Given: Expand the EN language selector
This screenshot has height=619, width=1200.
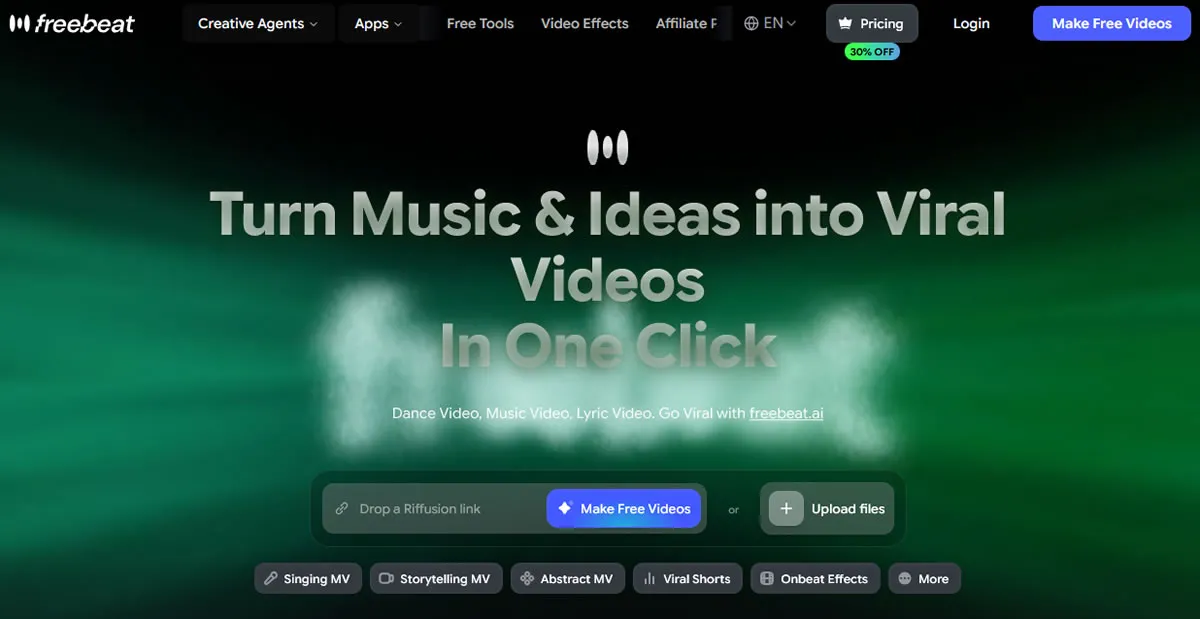Looking at the screenshot, I should (780, 23).
